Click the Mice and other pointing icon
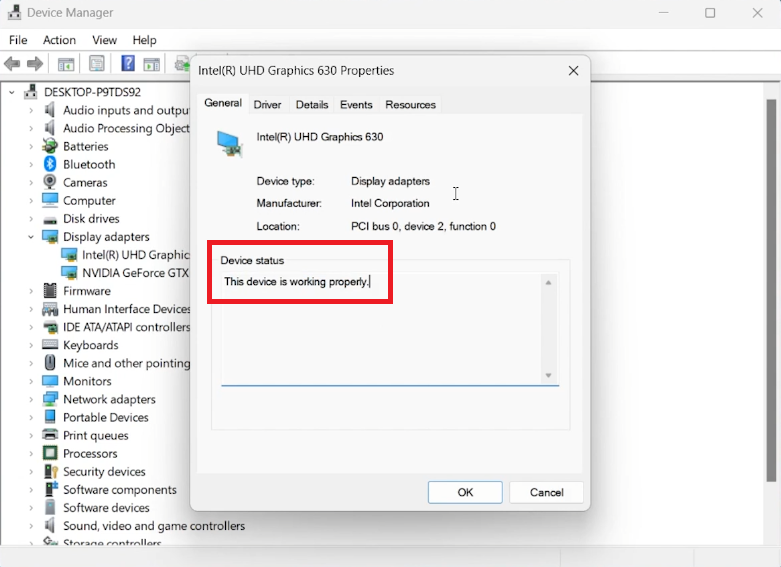 50,362
